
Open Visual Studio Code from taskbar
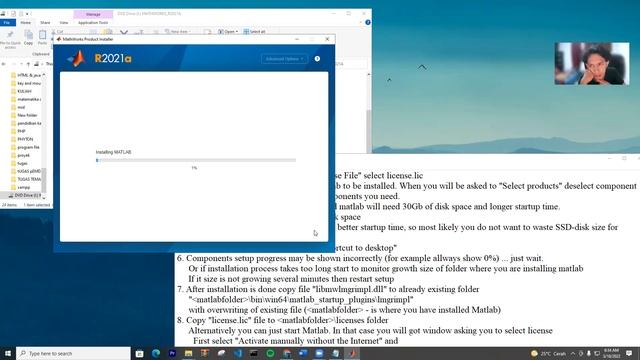[x=238, y=353]
